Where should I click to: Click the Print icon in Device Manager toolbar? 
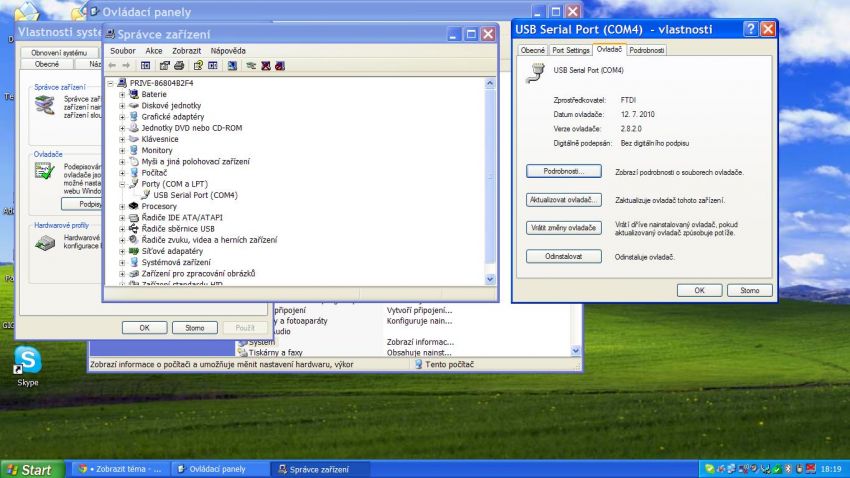[x=179, y=66]
